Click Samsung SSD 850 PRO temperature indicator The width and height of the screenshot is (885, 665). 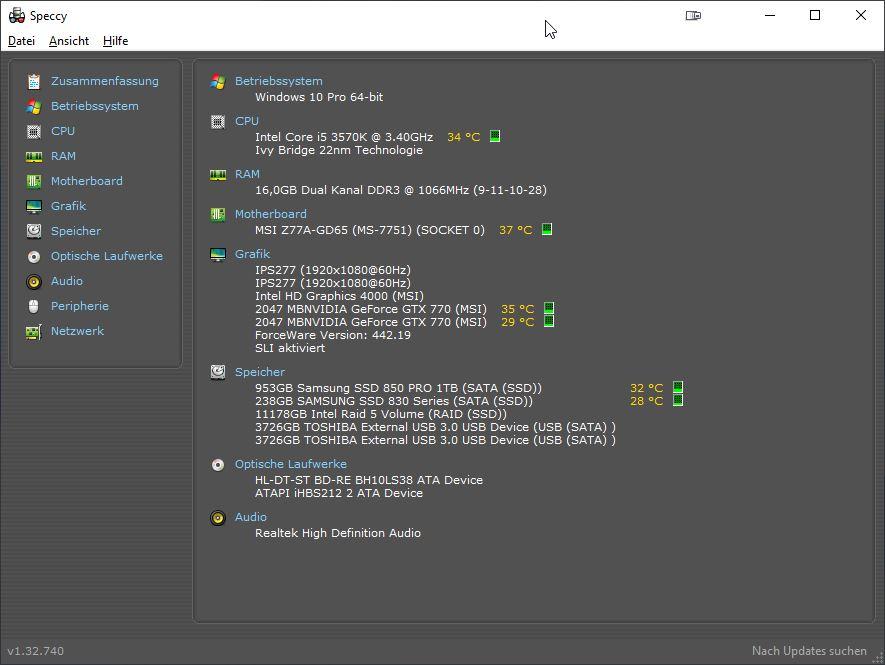pos(678,388)
